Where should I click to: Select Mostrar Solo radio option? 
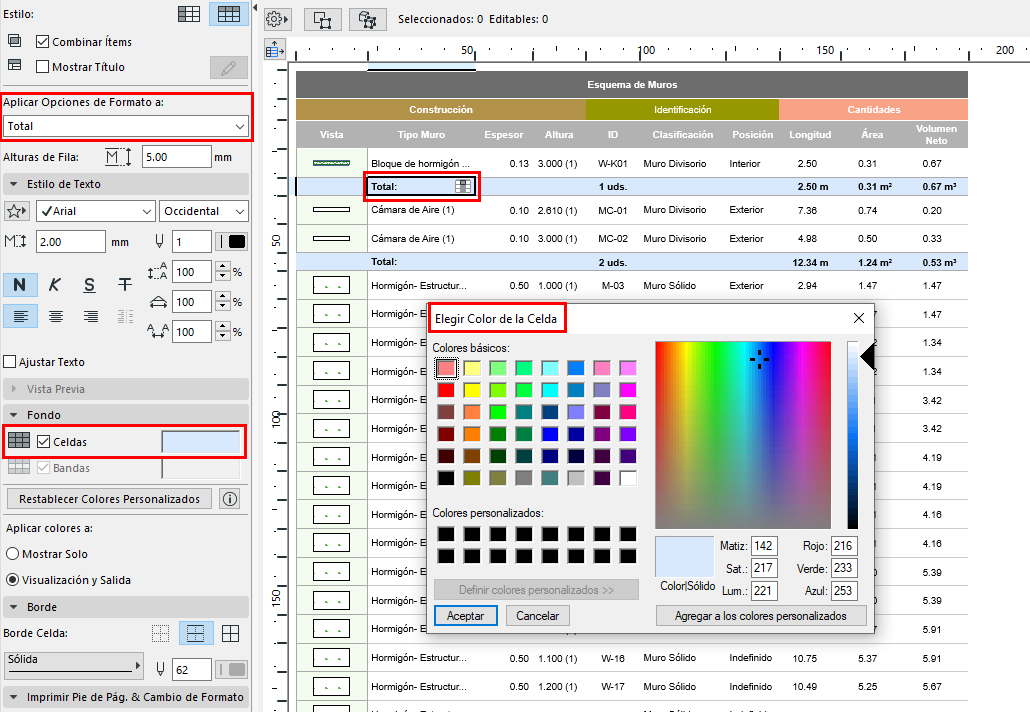pyautogui.click(x=13, y=554)
